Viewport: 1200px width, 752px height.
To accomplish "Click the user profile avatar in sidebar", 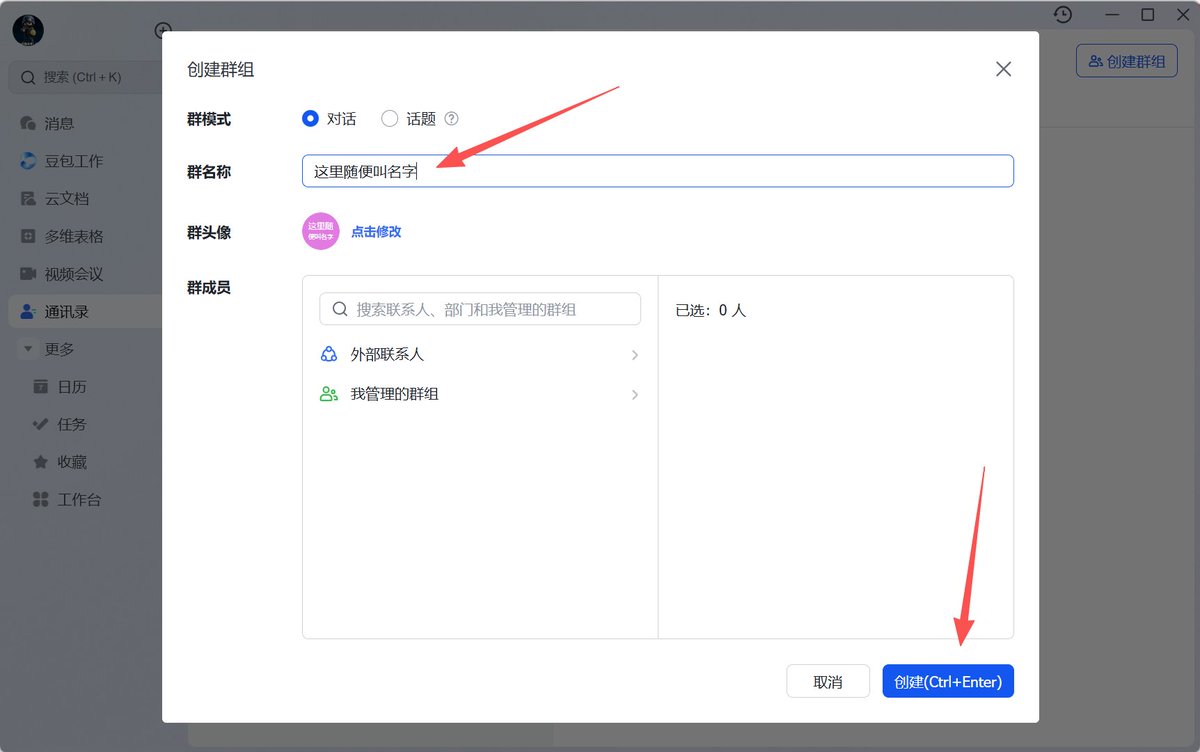I will click(x=28, y=31).
